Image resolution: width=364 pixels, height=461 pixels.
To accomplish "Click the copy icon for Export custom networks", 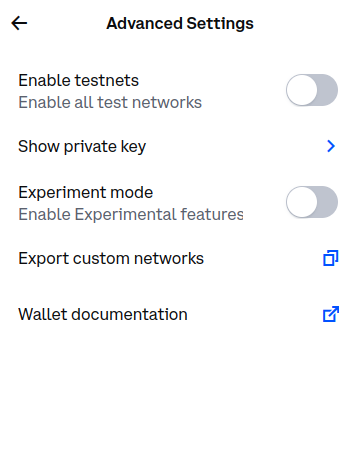I will tap(331, 258).
